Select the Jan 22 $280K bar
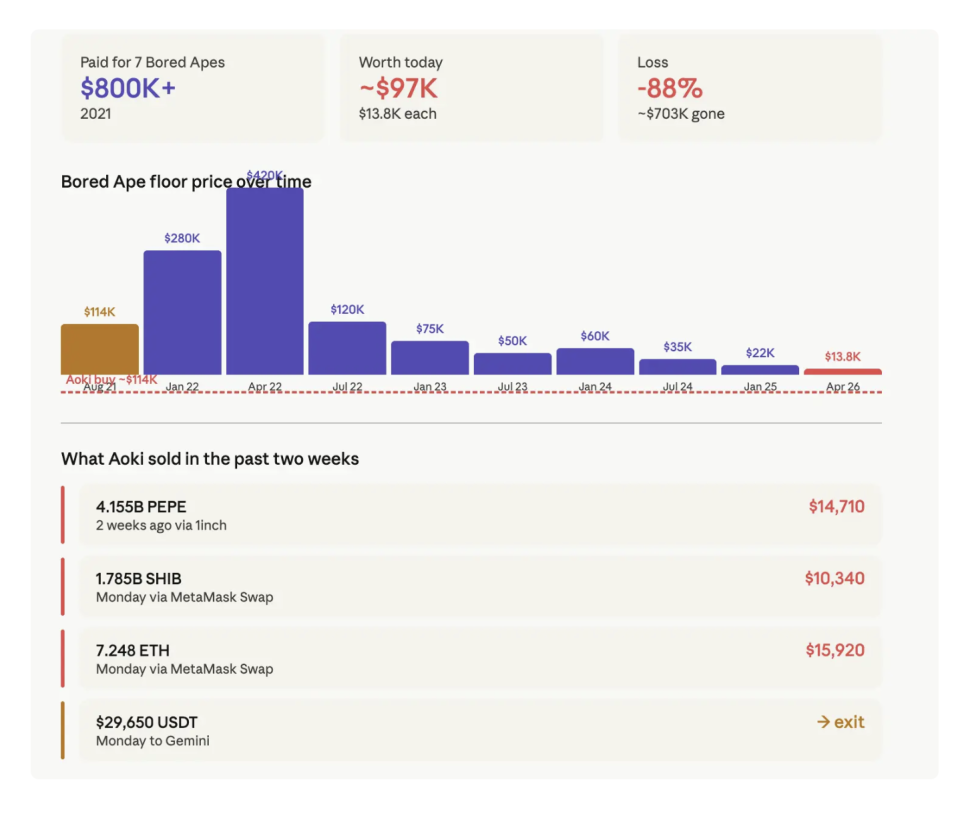Viewport: 960px width, 816px height. click(182, 312)
